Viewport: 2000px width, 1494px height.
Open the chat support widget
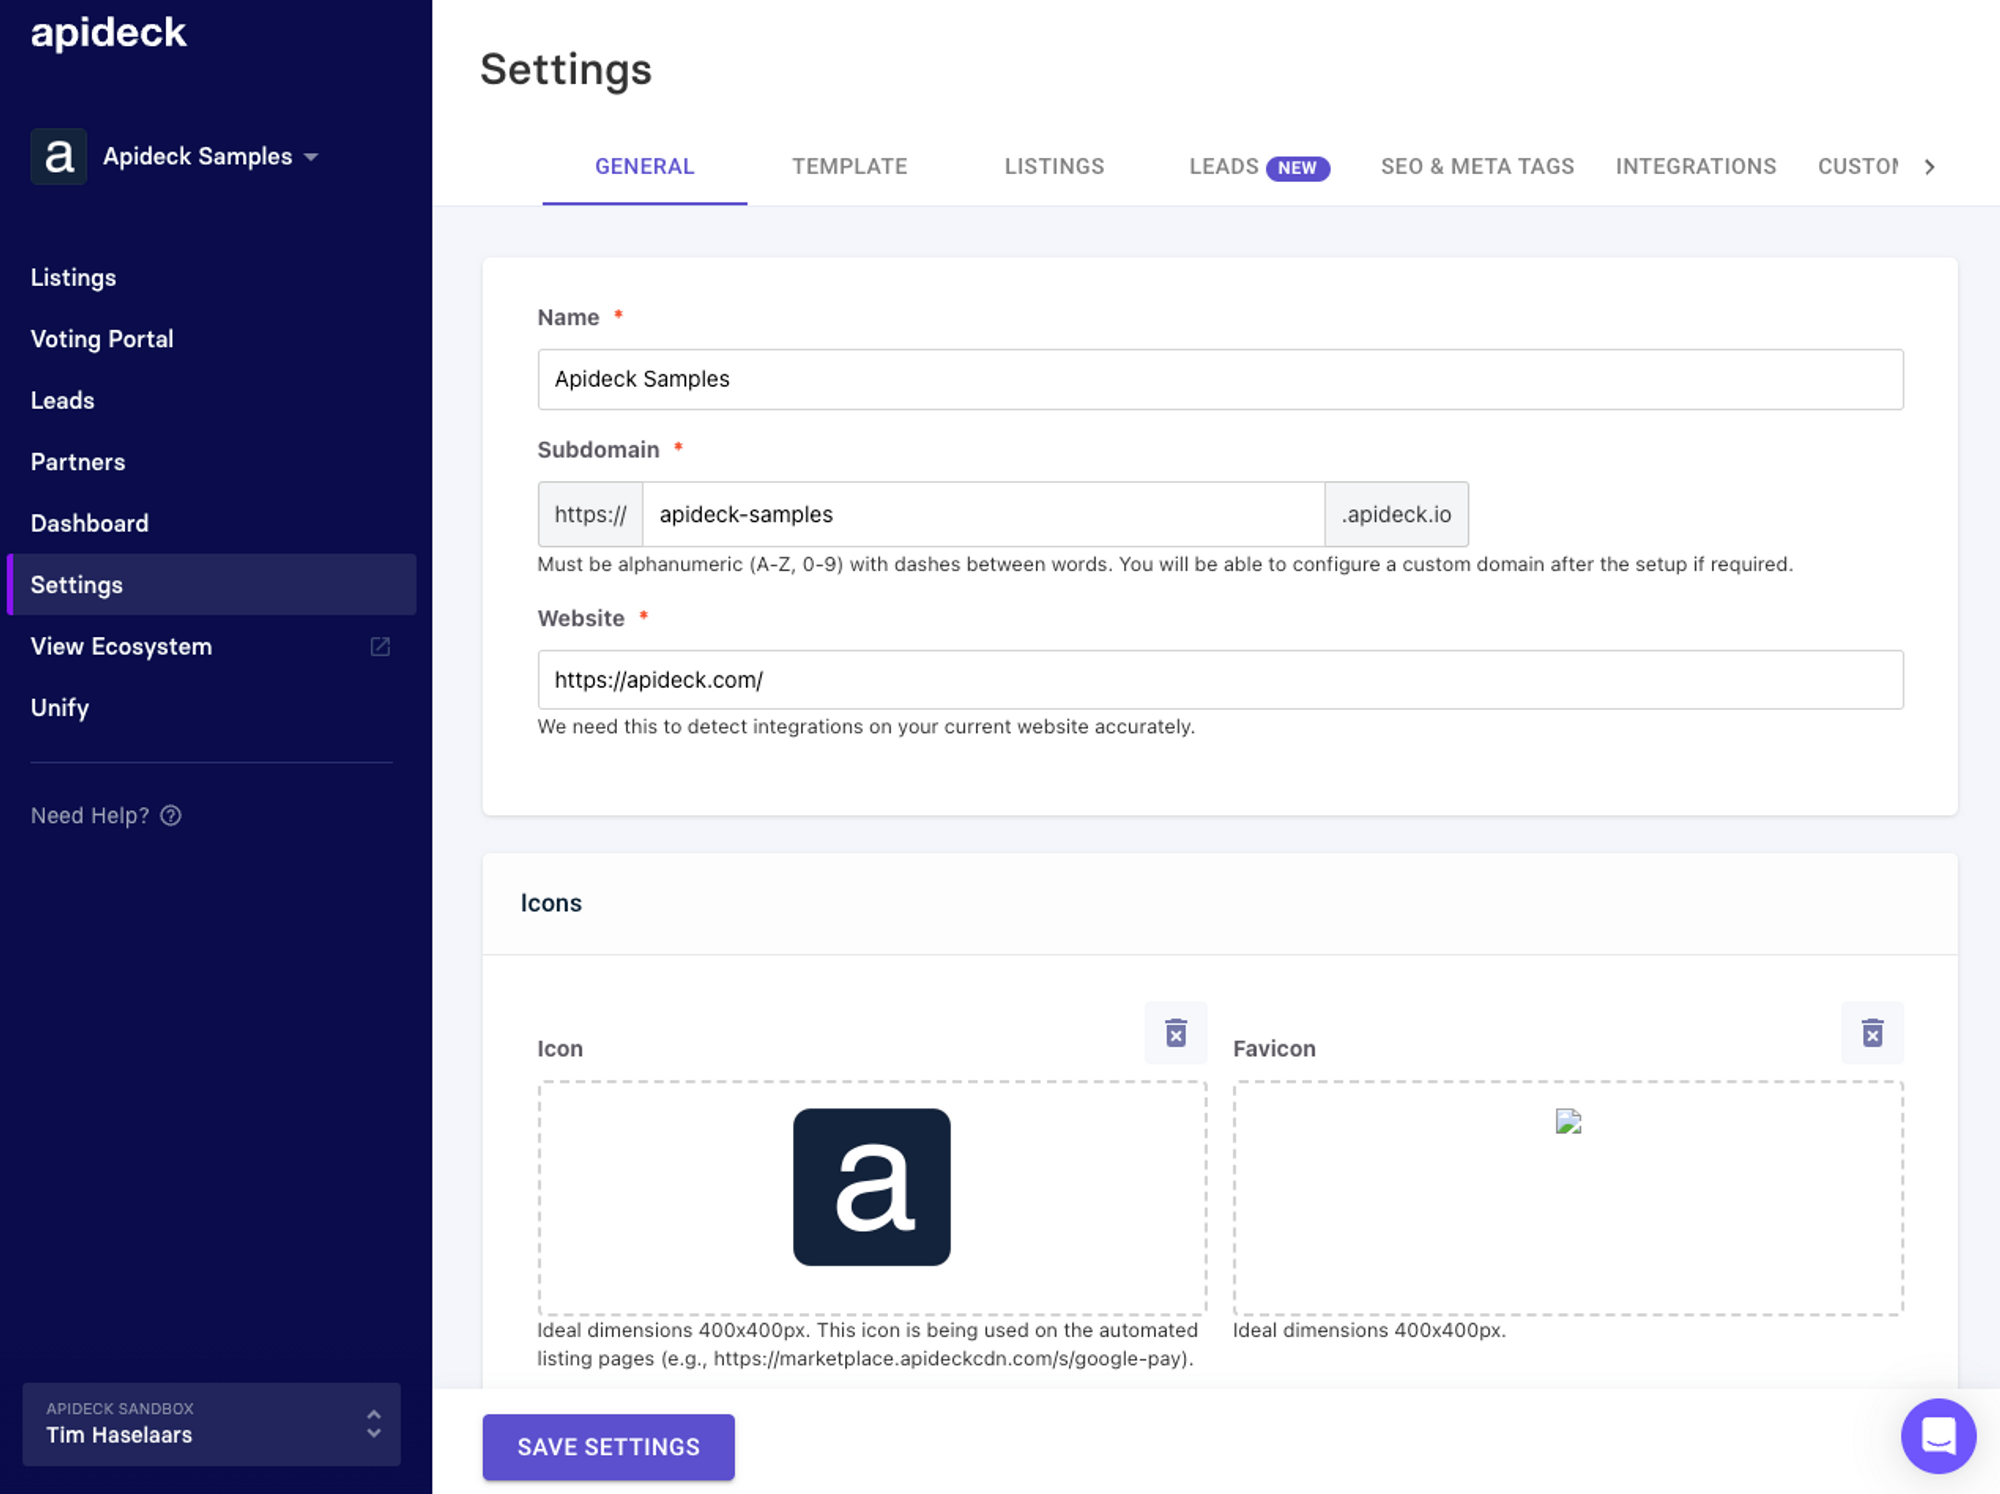pos(1938,1436)
